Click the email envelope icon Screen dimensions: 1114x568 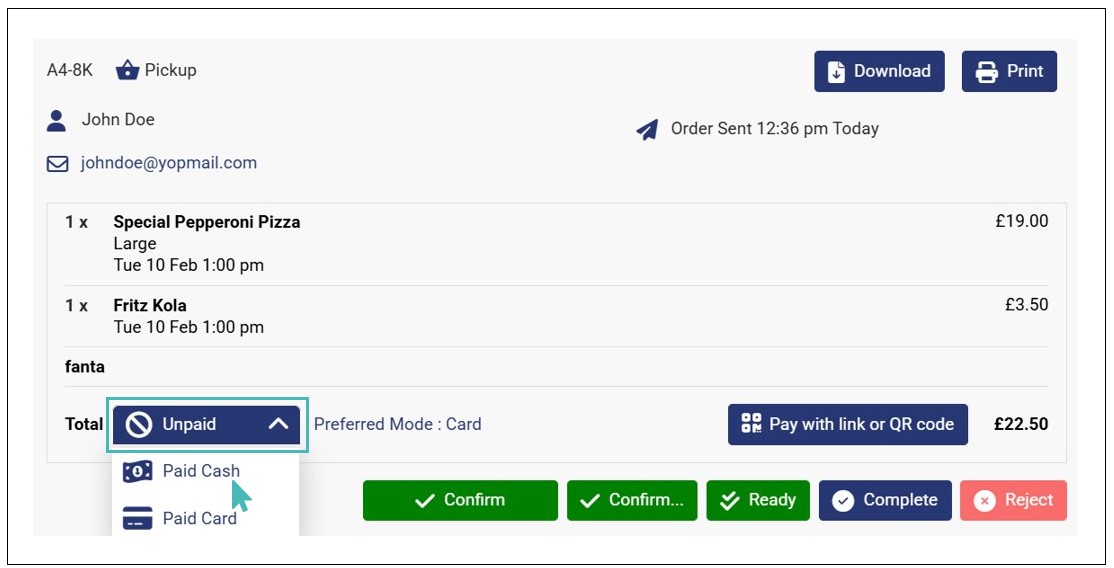coord(58,163)
